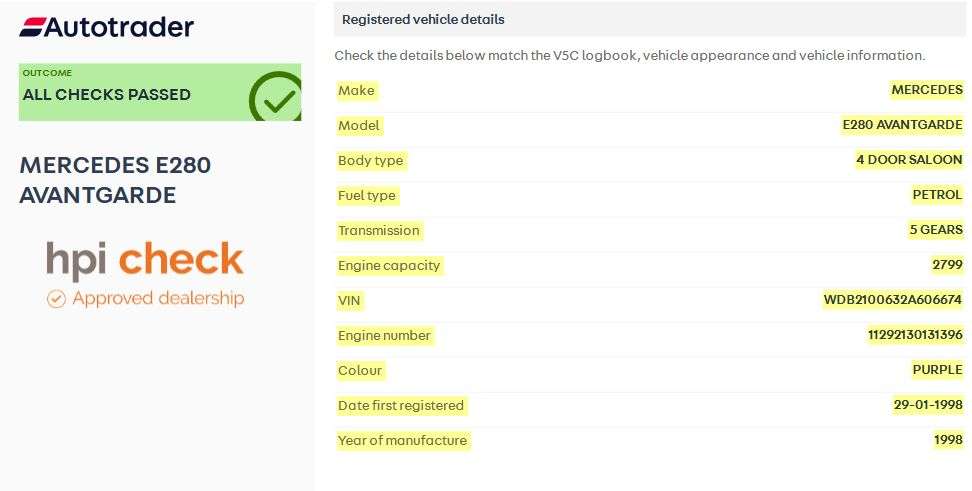
Task: Click the Approved dealership tick icon
Action: [56, 298]
